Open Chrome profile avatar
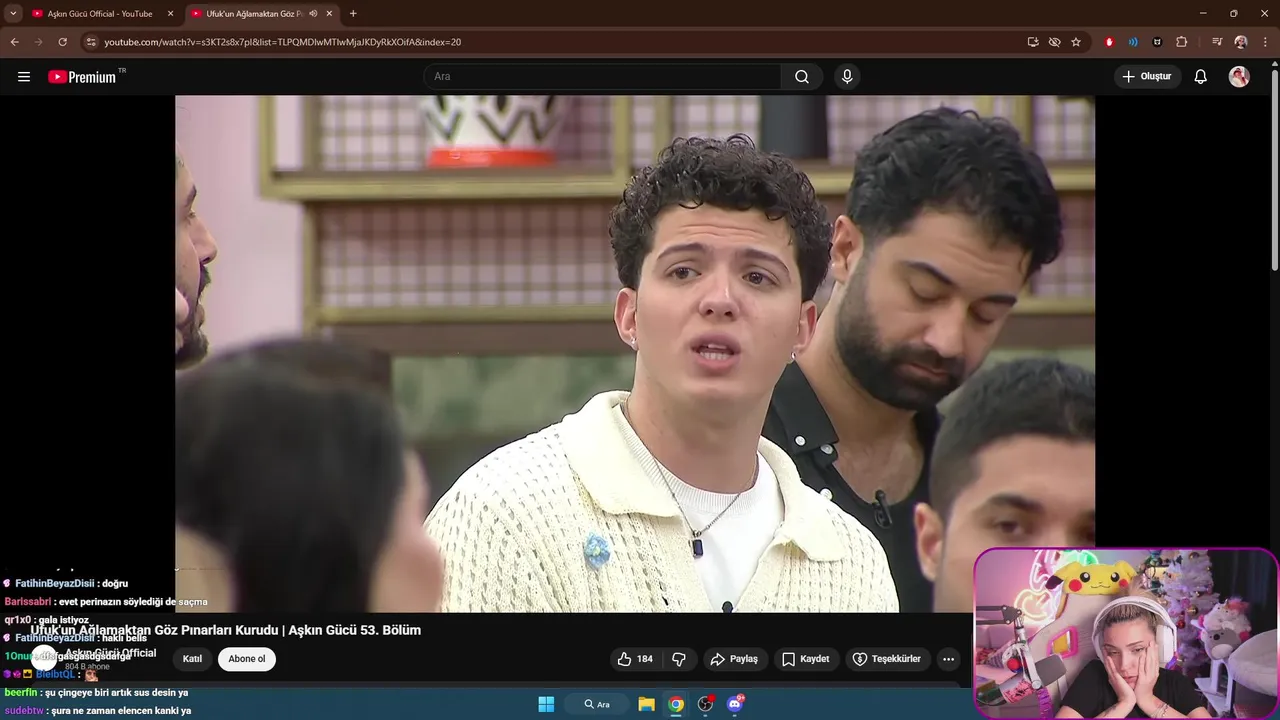This screenshot has width=1280, height=720. point(1241,42)
